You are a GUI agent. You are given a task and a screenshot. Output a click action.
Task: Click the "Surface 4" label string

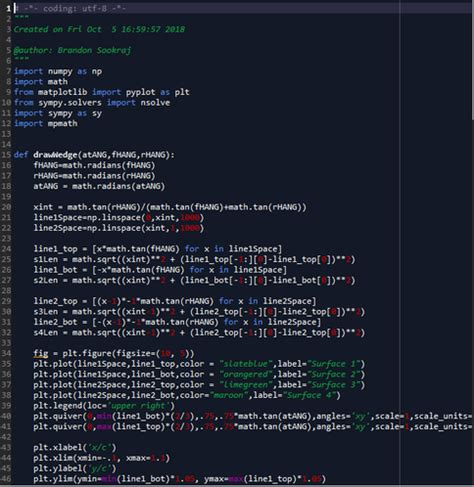click(x=310, y=395)
